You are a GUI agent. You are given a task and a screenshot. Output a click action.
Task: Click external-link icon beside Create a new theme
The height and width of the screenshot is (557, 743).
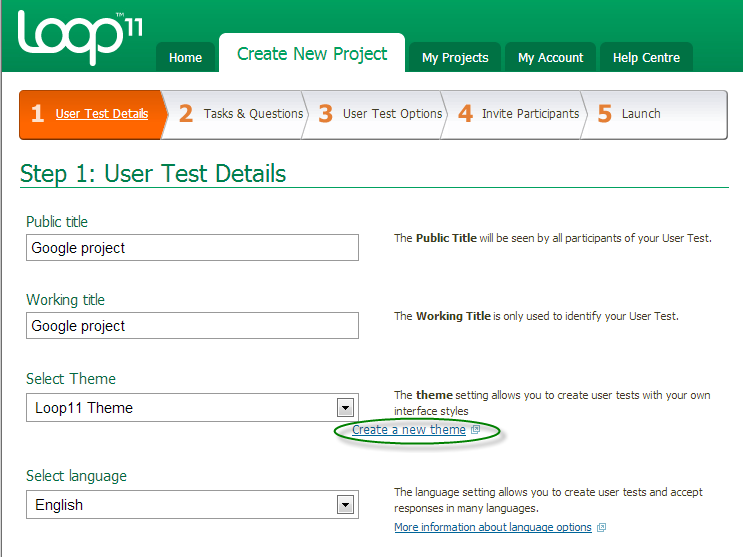coord(475,429)
